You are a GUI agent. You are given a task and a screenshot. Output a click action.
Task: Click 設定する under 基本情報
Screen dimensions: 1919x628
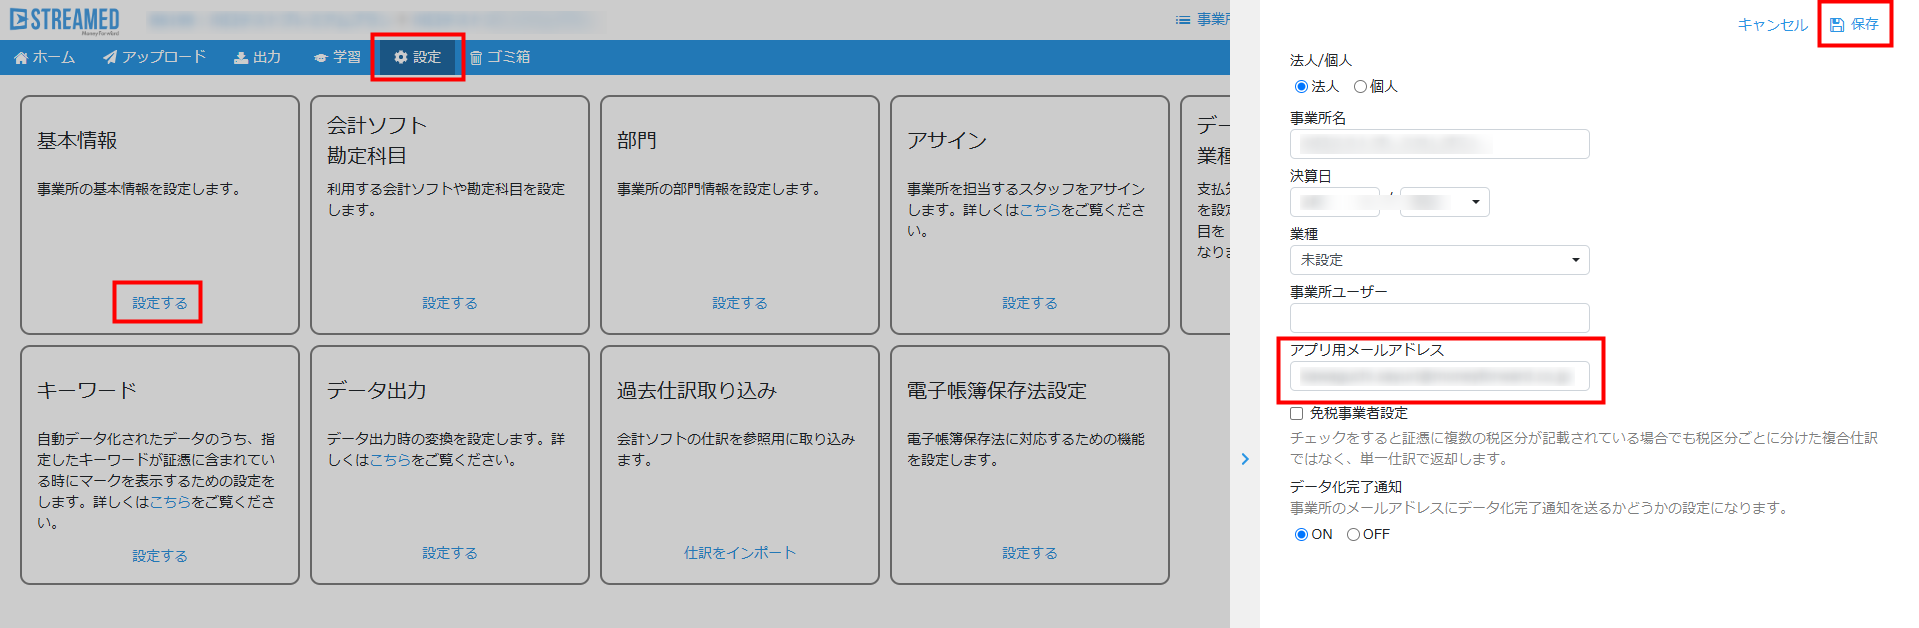(159, 303)
